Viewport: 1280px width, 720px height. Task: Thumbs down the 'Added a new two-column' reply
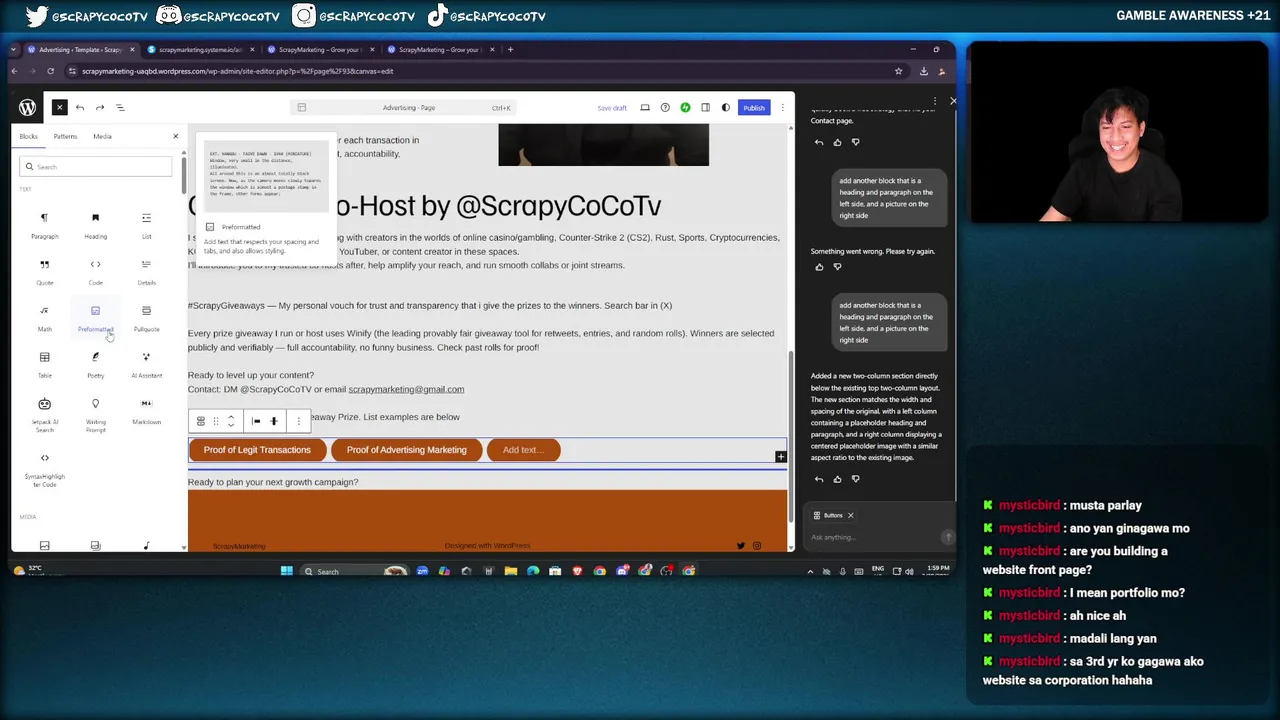[x=855, y=479]
